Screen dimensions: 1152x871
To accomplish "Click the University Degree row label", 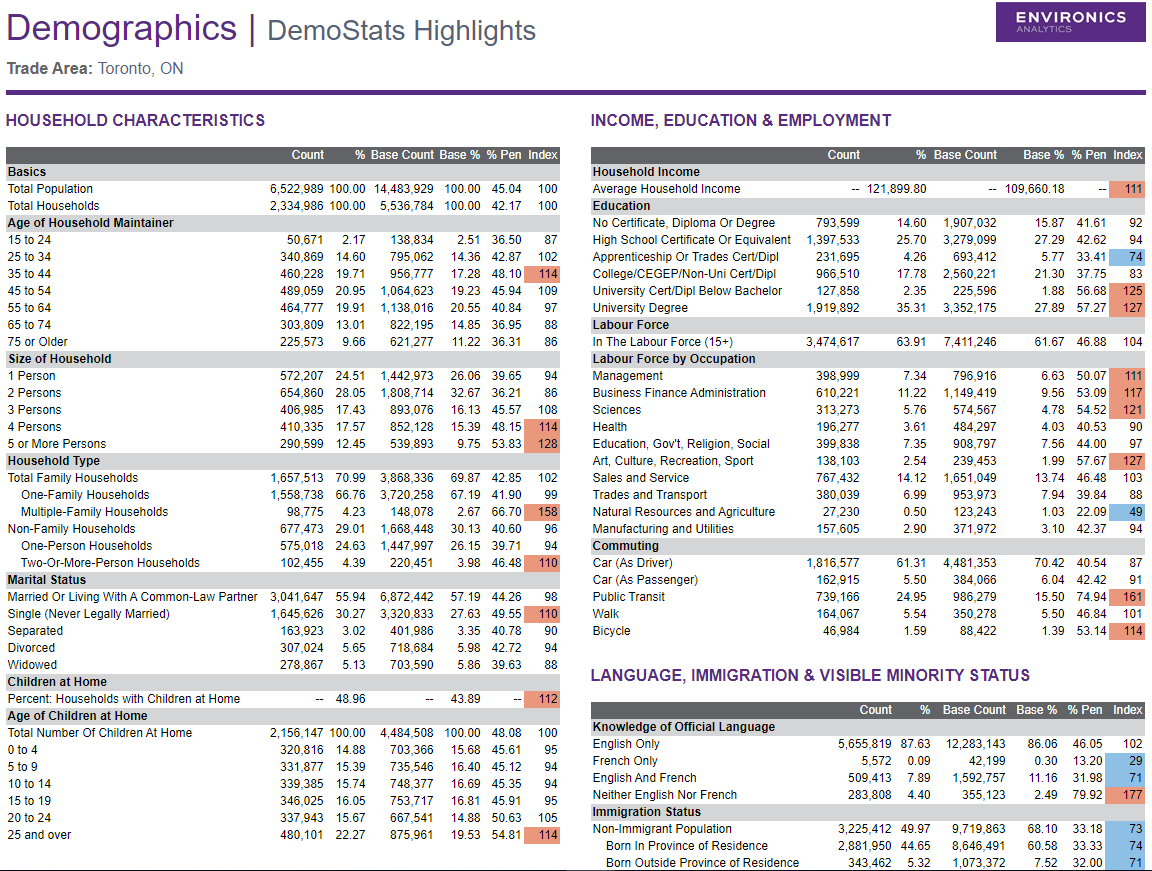I will click(x=640, y=308).
